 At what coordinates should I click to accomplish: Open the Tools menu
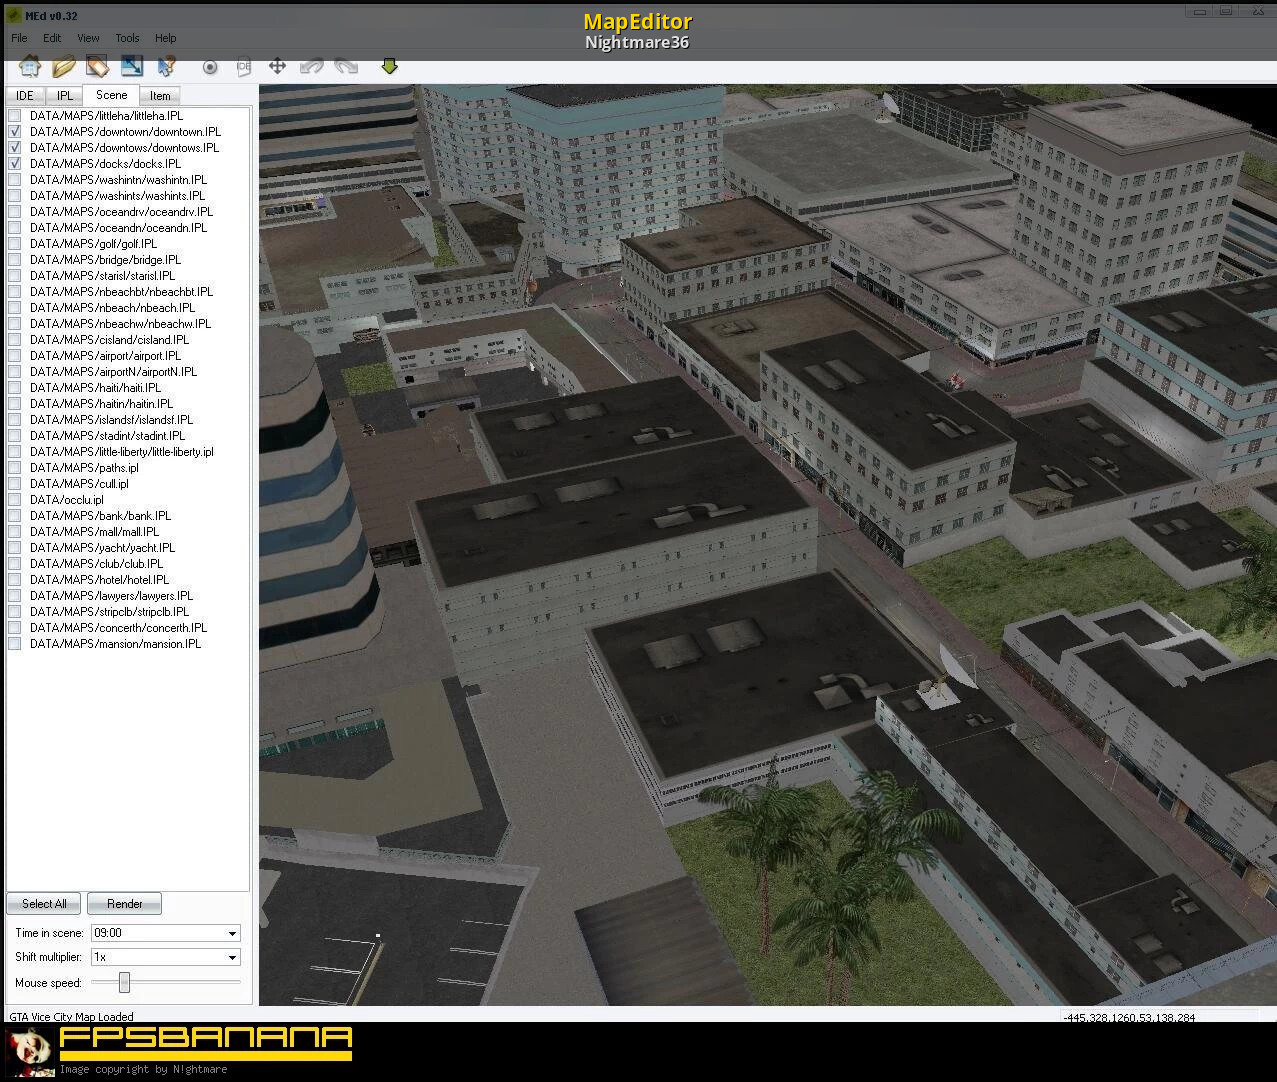127,38
